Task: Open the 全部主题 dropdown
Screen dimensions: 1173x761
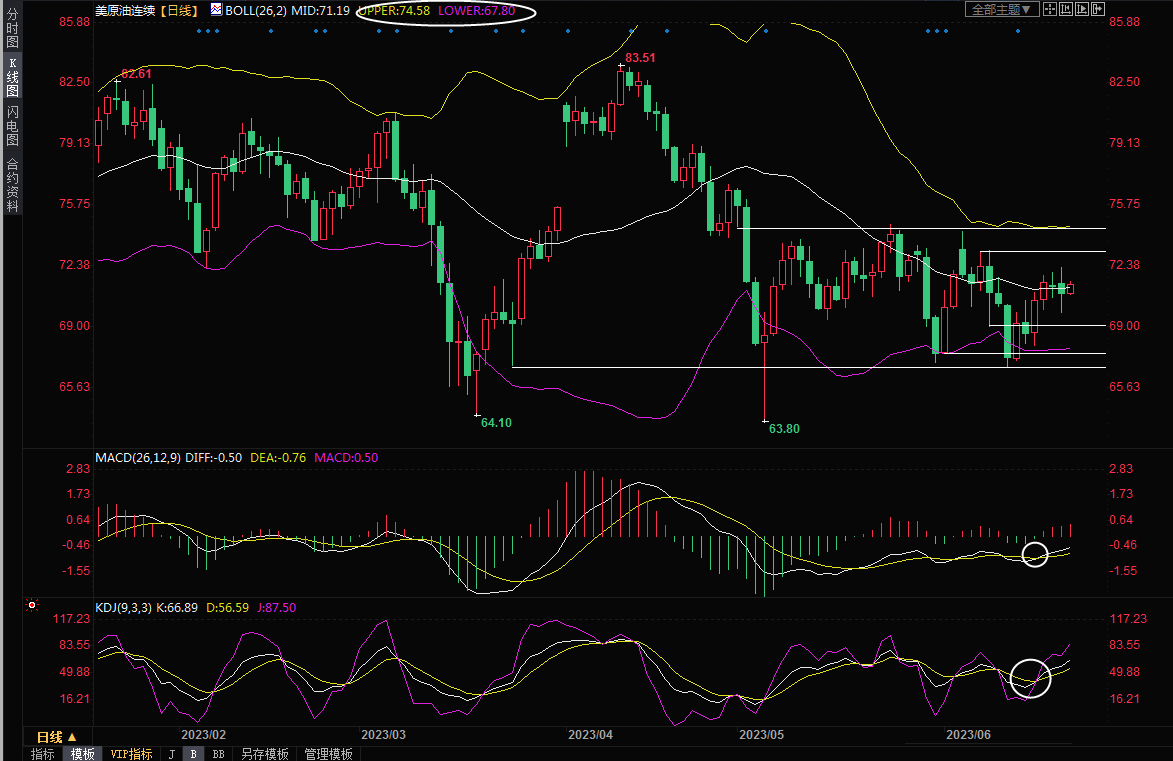Action: coord(1001,9)
